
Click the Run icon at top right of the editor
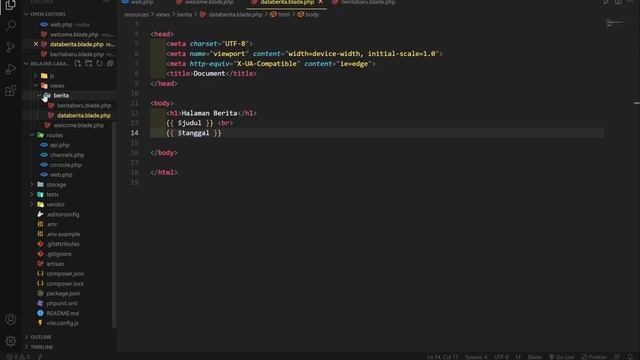pos(606,2)
